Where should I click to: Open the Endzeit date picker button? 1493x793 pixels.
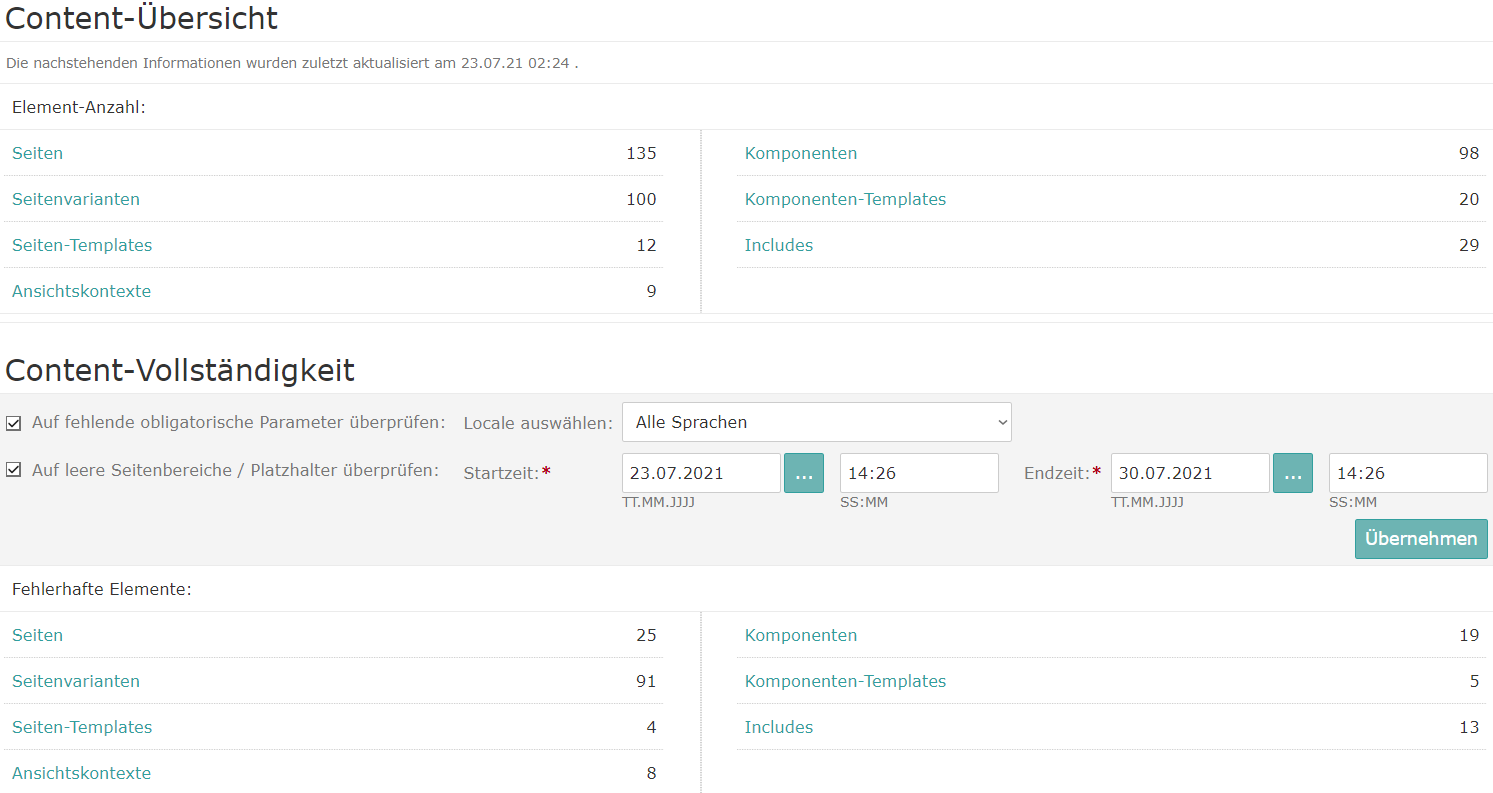click(x=1292, y=473)
